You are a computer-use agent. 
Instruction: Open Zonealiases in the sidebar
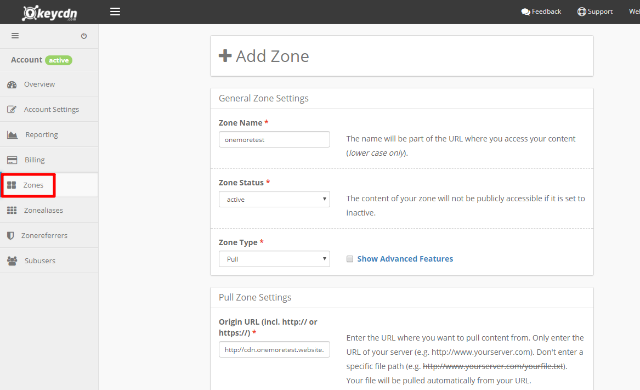49,210
